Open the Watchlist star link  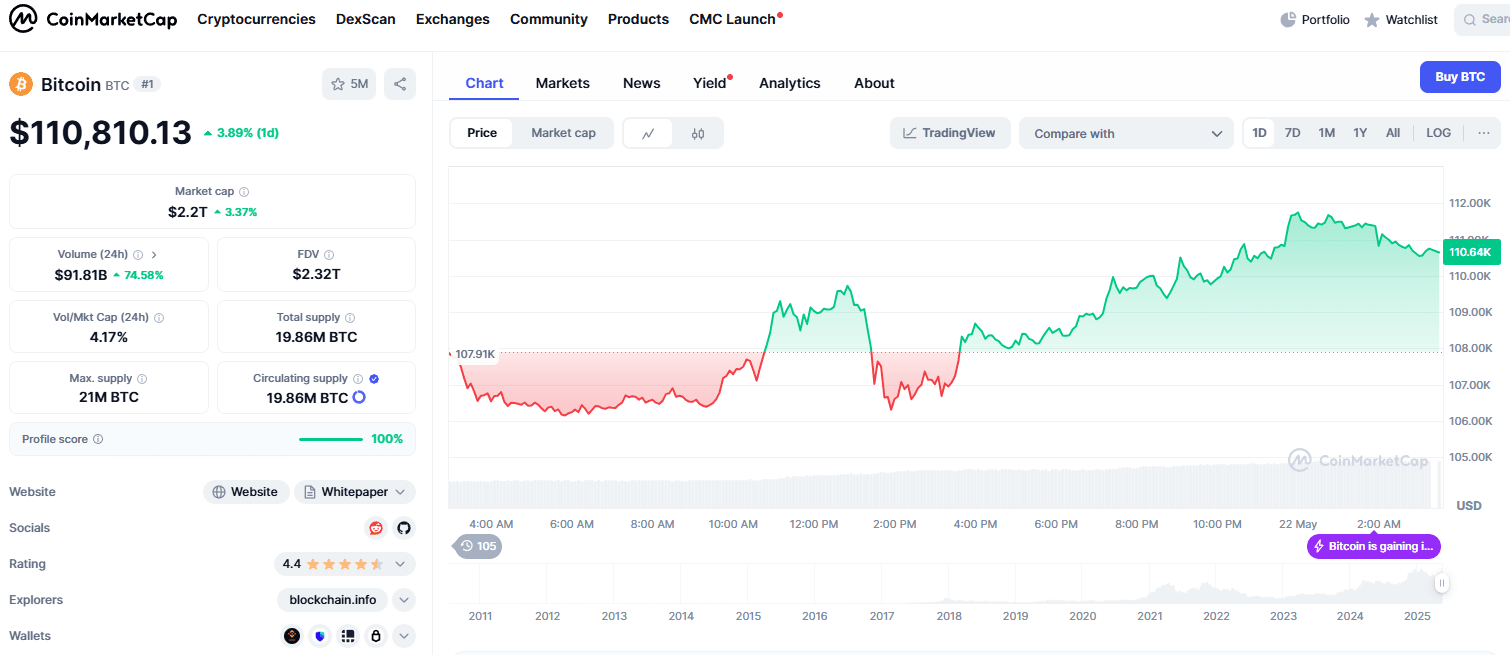(1401, 20)
